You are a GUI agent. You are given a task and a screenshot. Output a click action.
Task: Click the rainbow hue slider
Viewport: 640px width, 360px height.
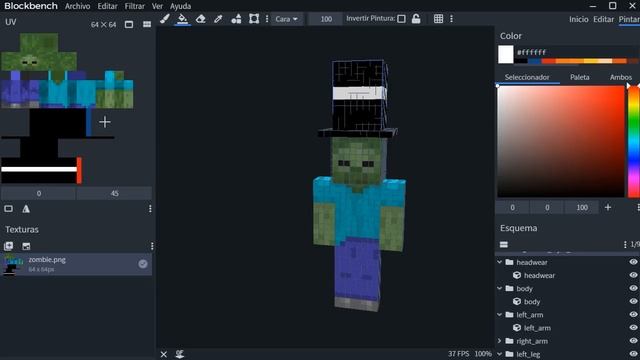coord(633,142)
